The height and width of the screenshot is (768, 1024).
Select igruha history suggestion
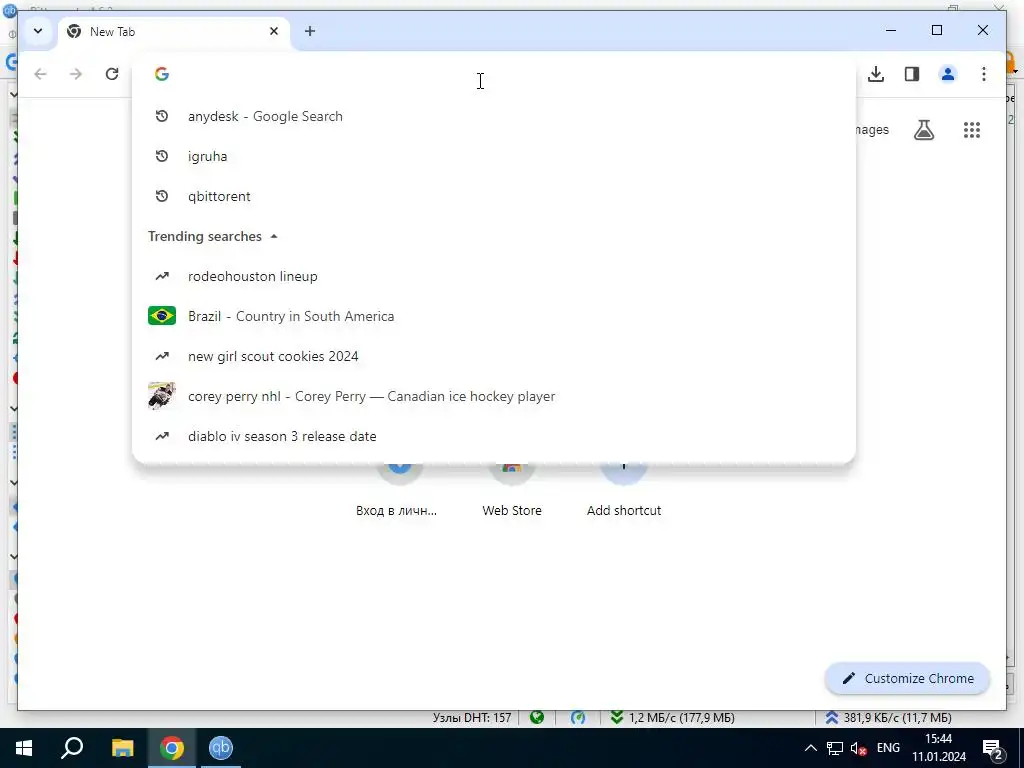click(494, 156)
